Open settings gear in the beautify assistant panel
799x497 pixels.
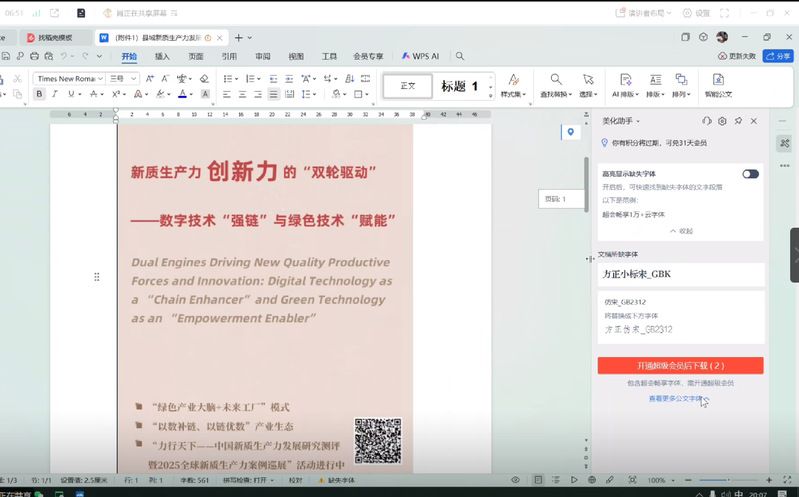(x=722, y=121)
